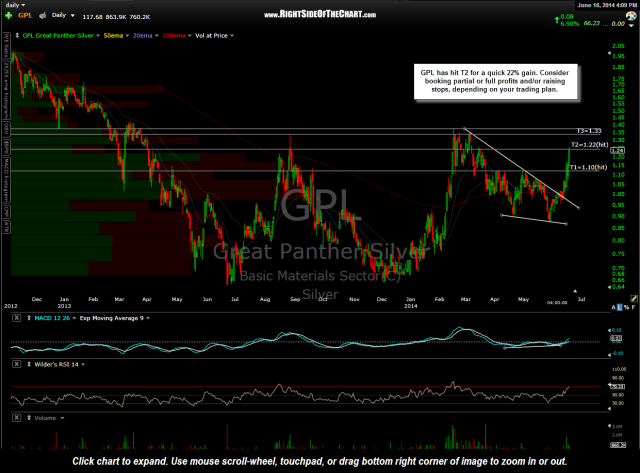Click the MACD lower scale arrow near -0.10
This screenshot has height=473, width=640.
[x=609, y=353]
